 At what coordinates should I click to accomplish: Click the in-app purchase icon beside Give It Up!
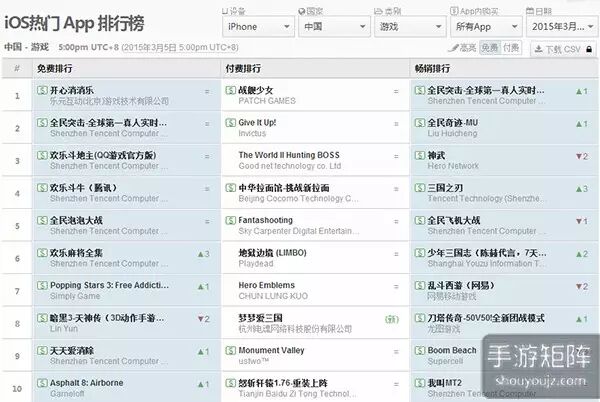coord(231,123)
